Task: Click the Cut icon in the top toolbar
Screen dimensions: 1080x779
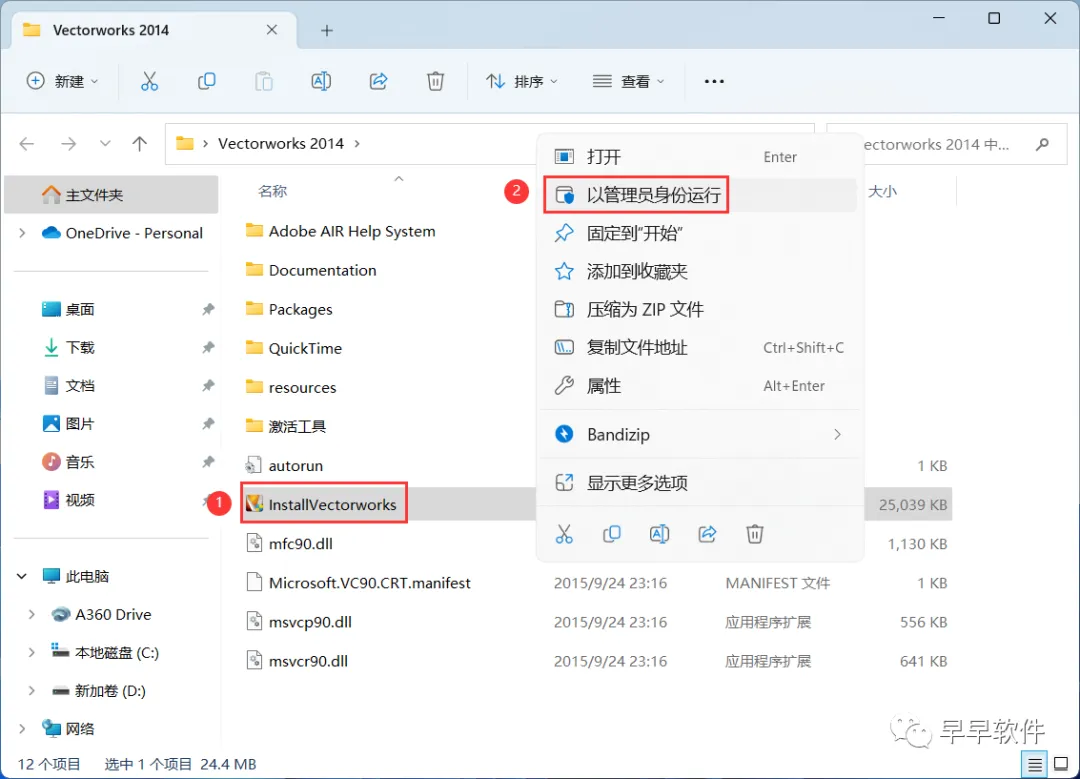Action: point(149,81)
